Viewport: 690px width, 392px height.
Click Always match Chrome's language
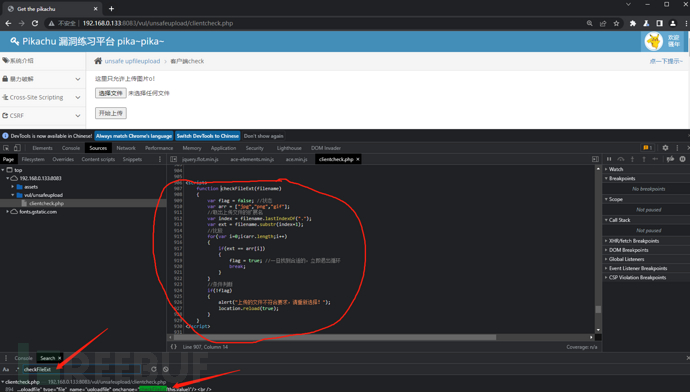[x=134, y=136]
